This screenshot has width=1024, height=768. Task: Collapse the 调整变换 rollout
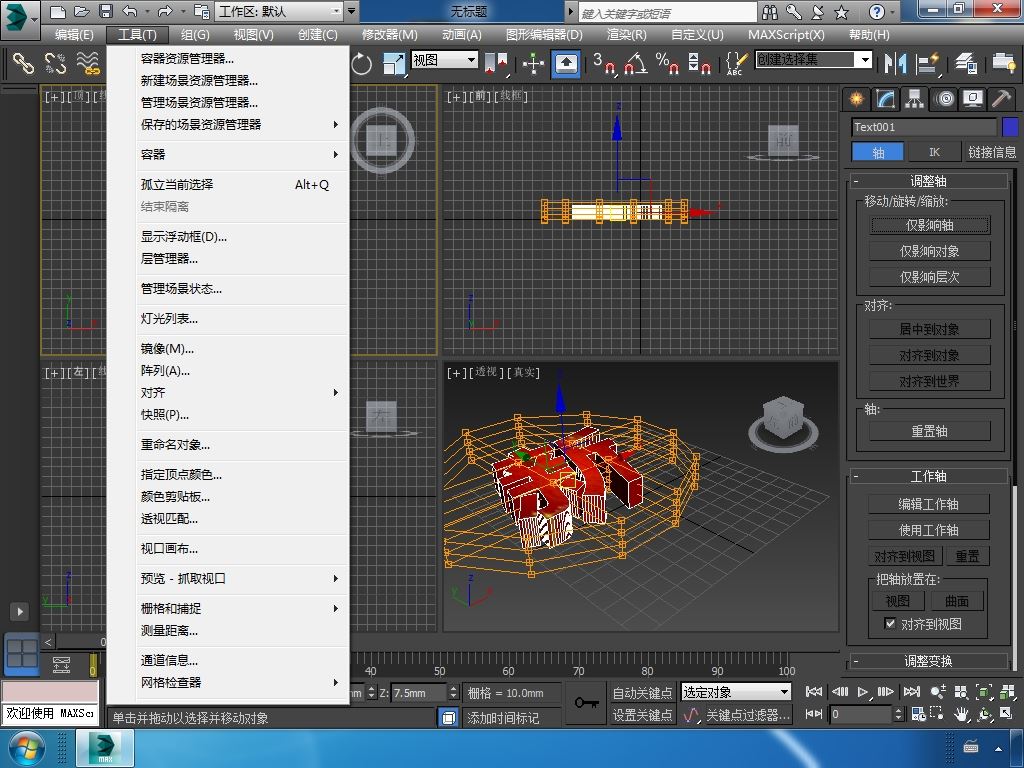(x=927, y=661)
